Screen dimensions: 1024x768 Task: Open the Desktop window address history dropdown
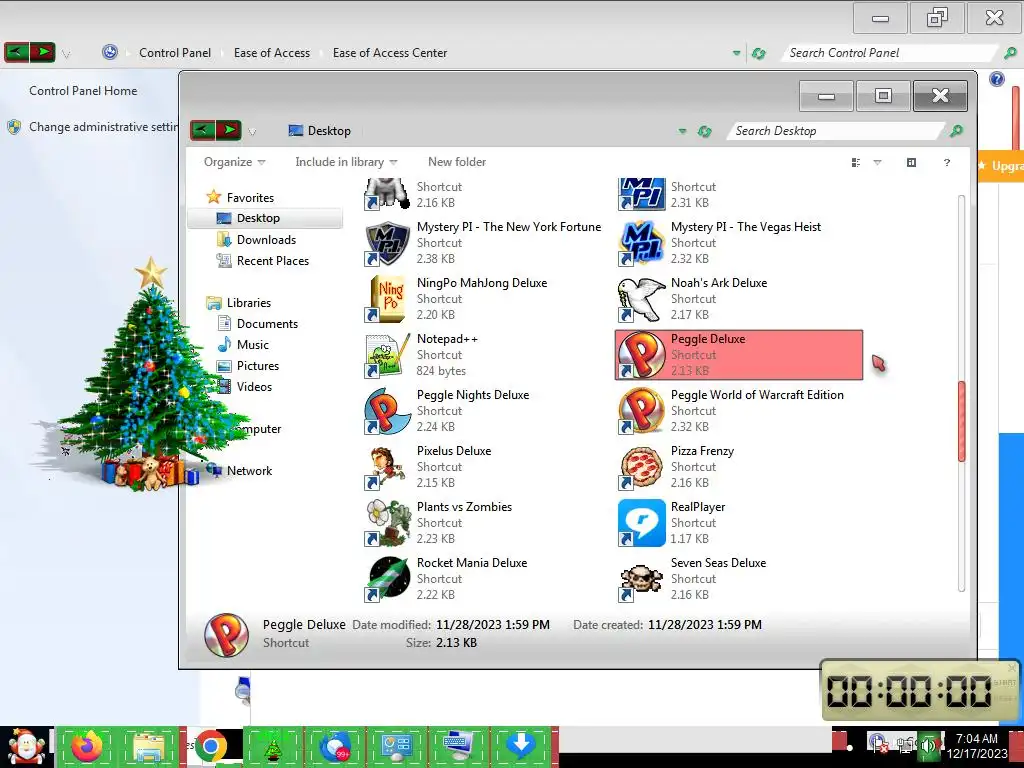pyautogui.click(x=682, y=131)
